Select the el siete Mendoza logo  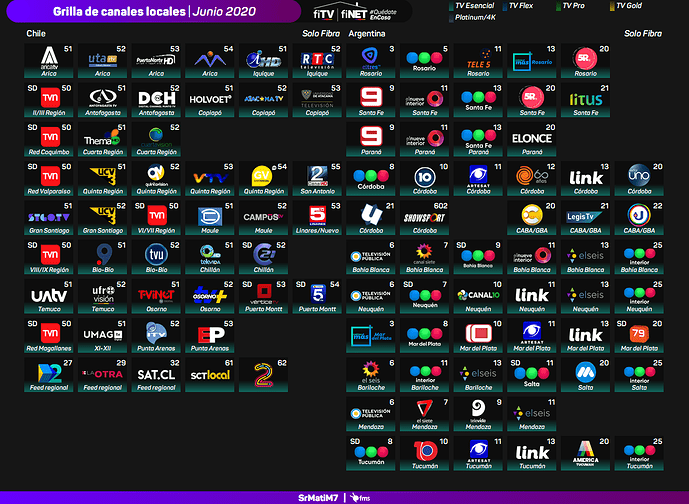click(424, 411)
